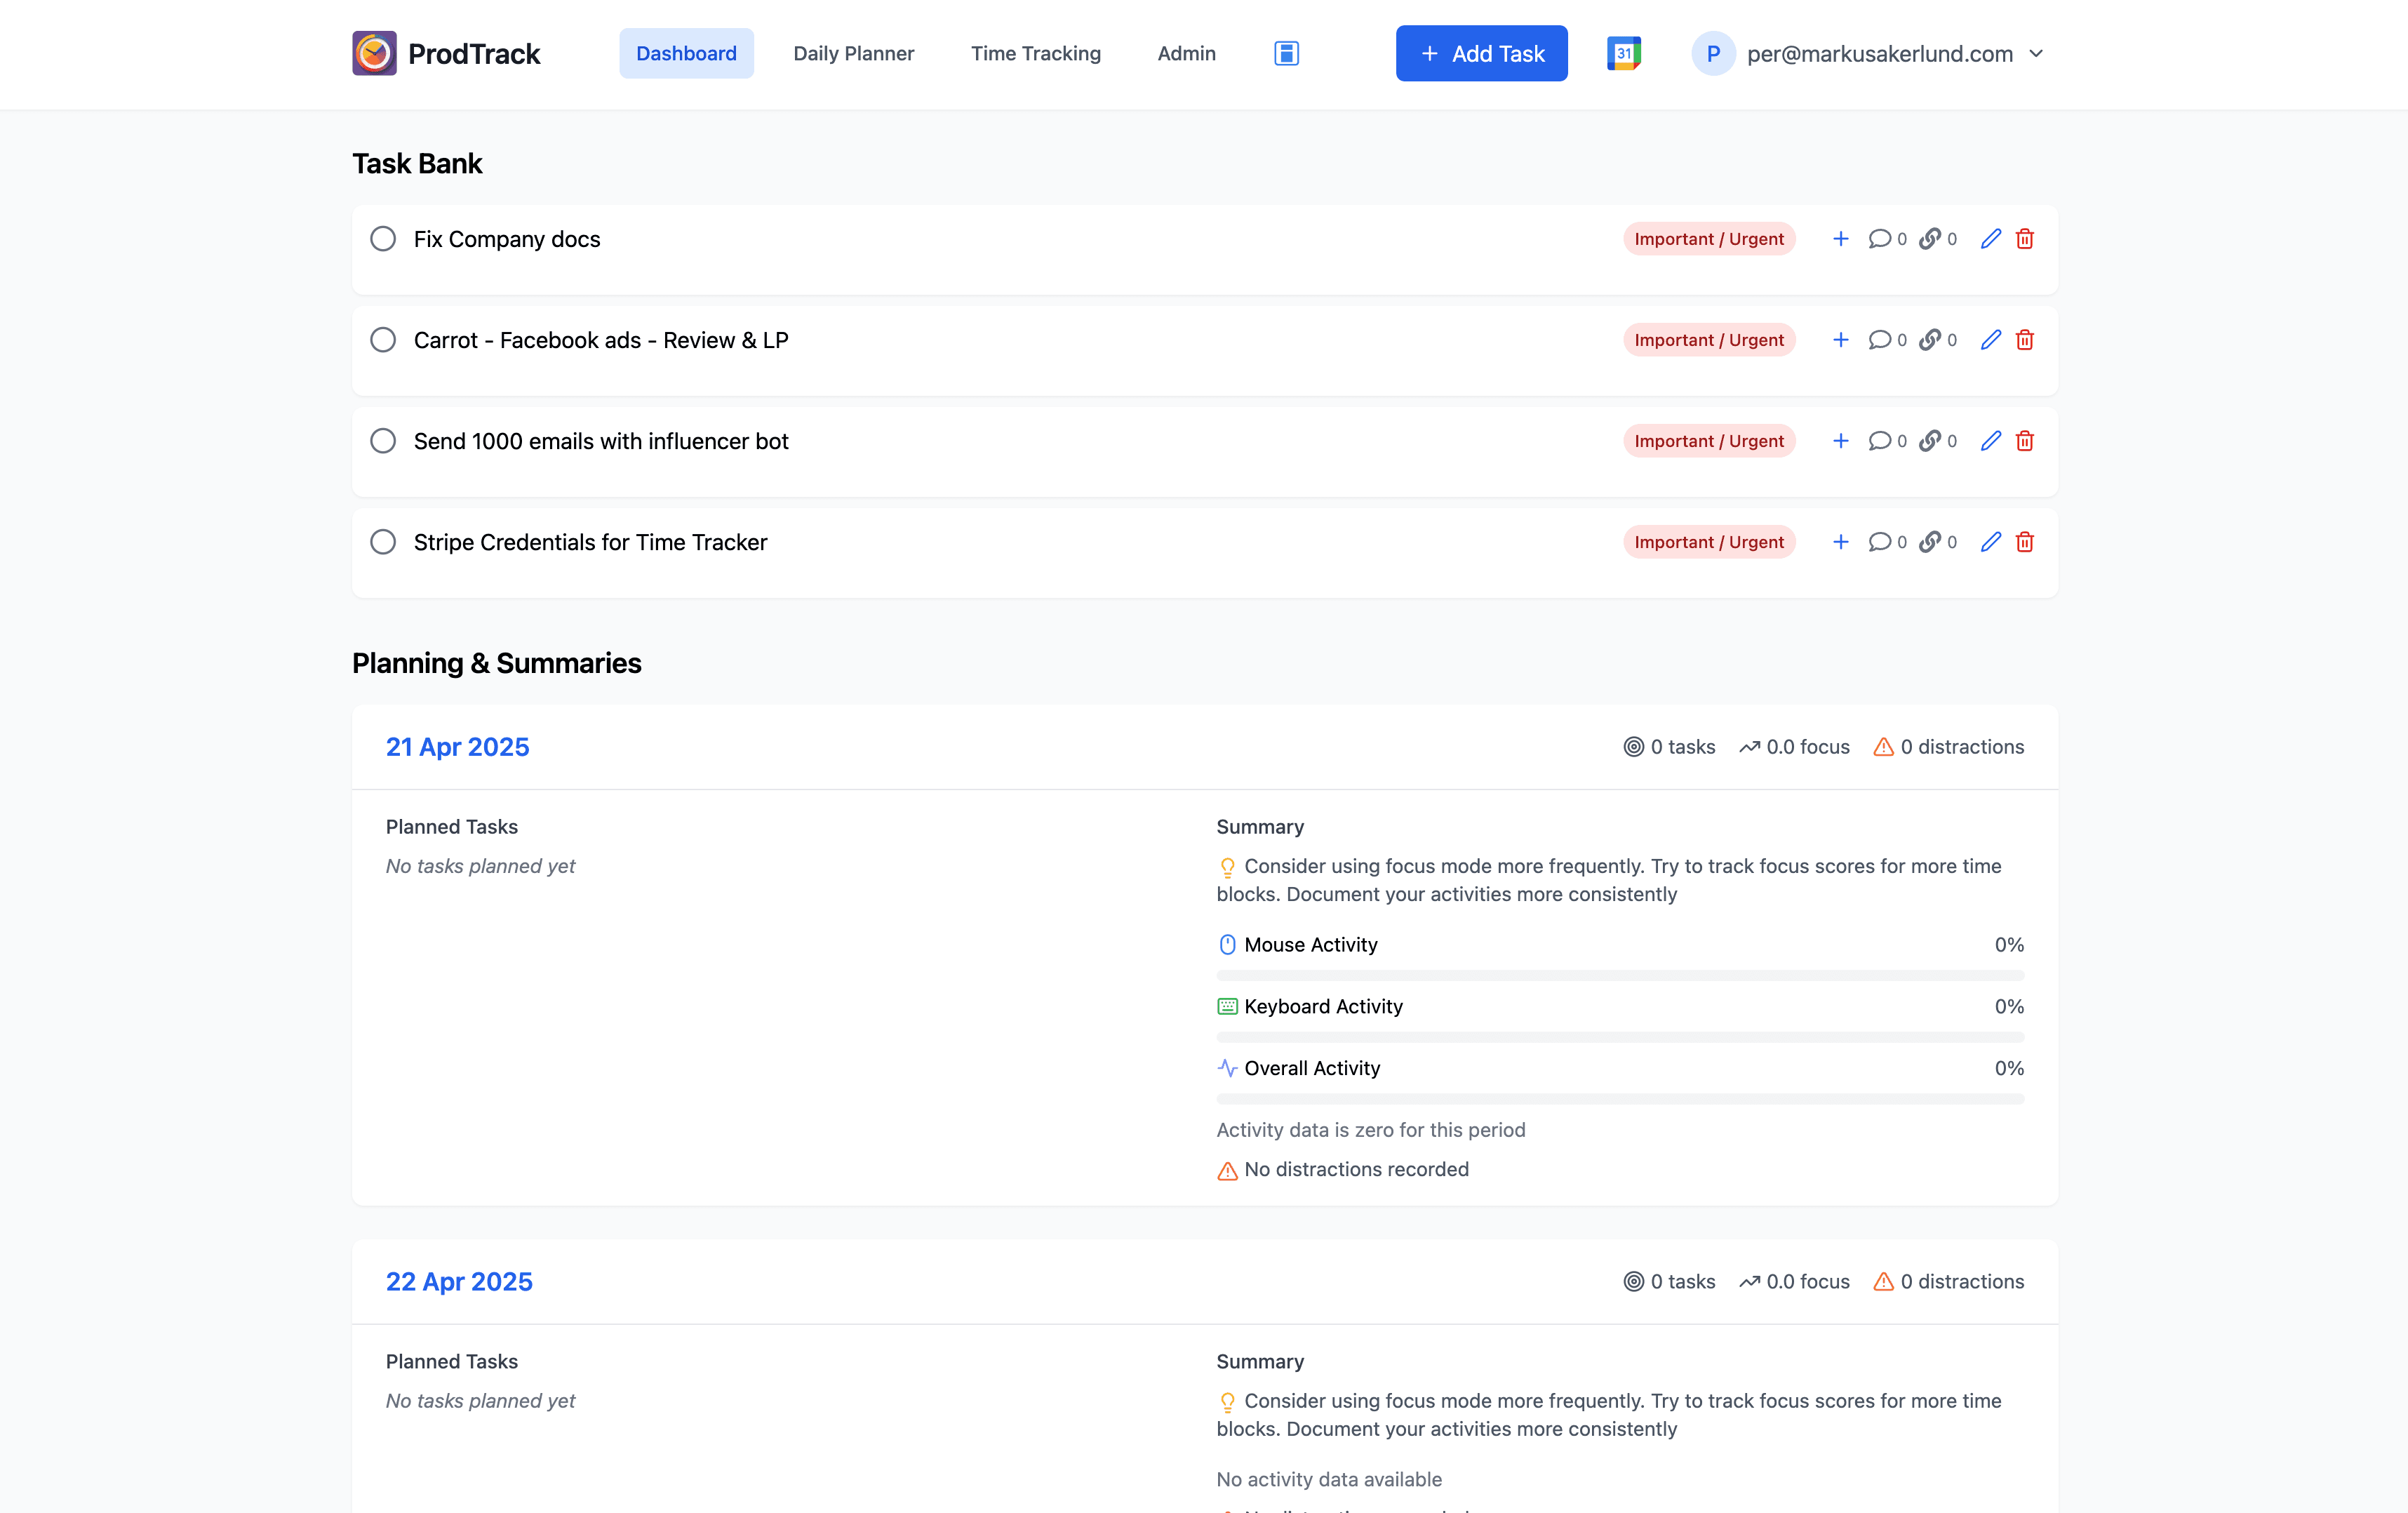Open the 21 Apr 2025 date link
The width and height of the screenshot is (2408, 1513).
click(x=457, y=747)
